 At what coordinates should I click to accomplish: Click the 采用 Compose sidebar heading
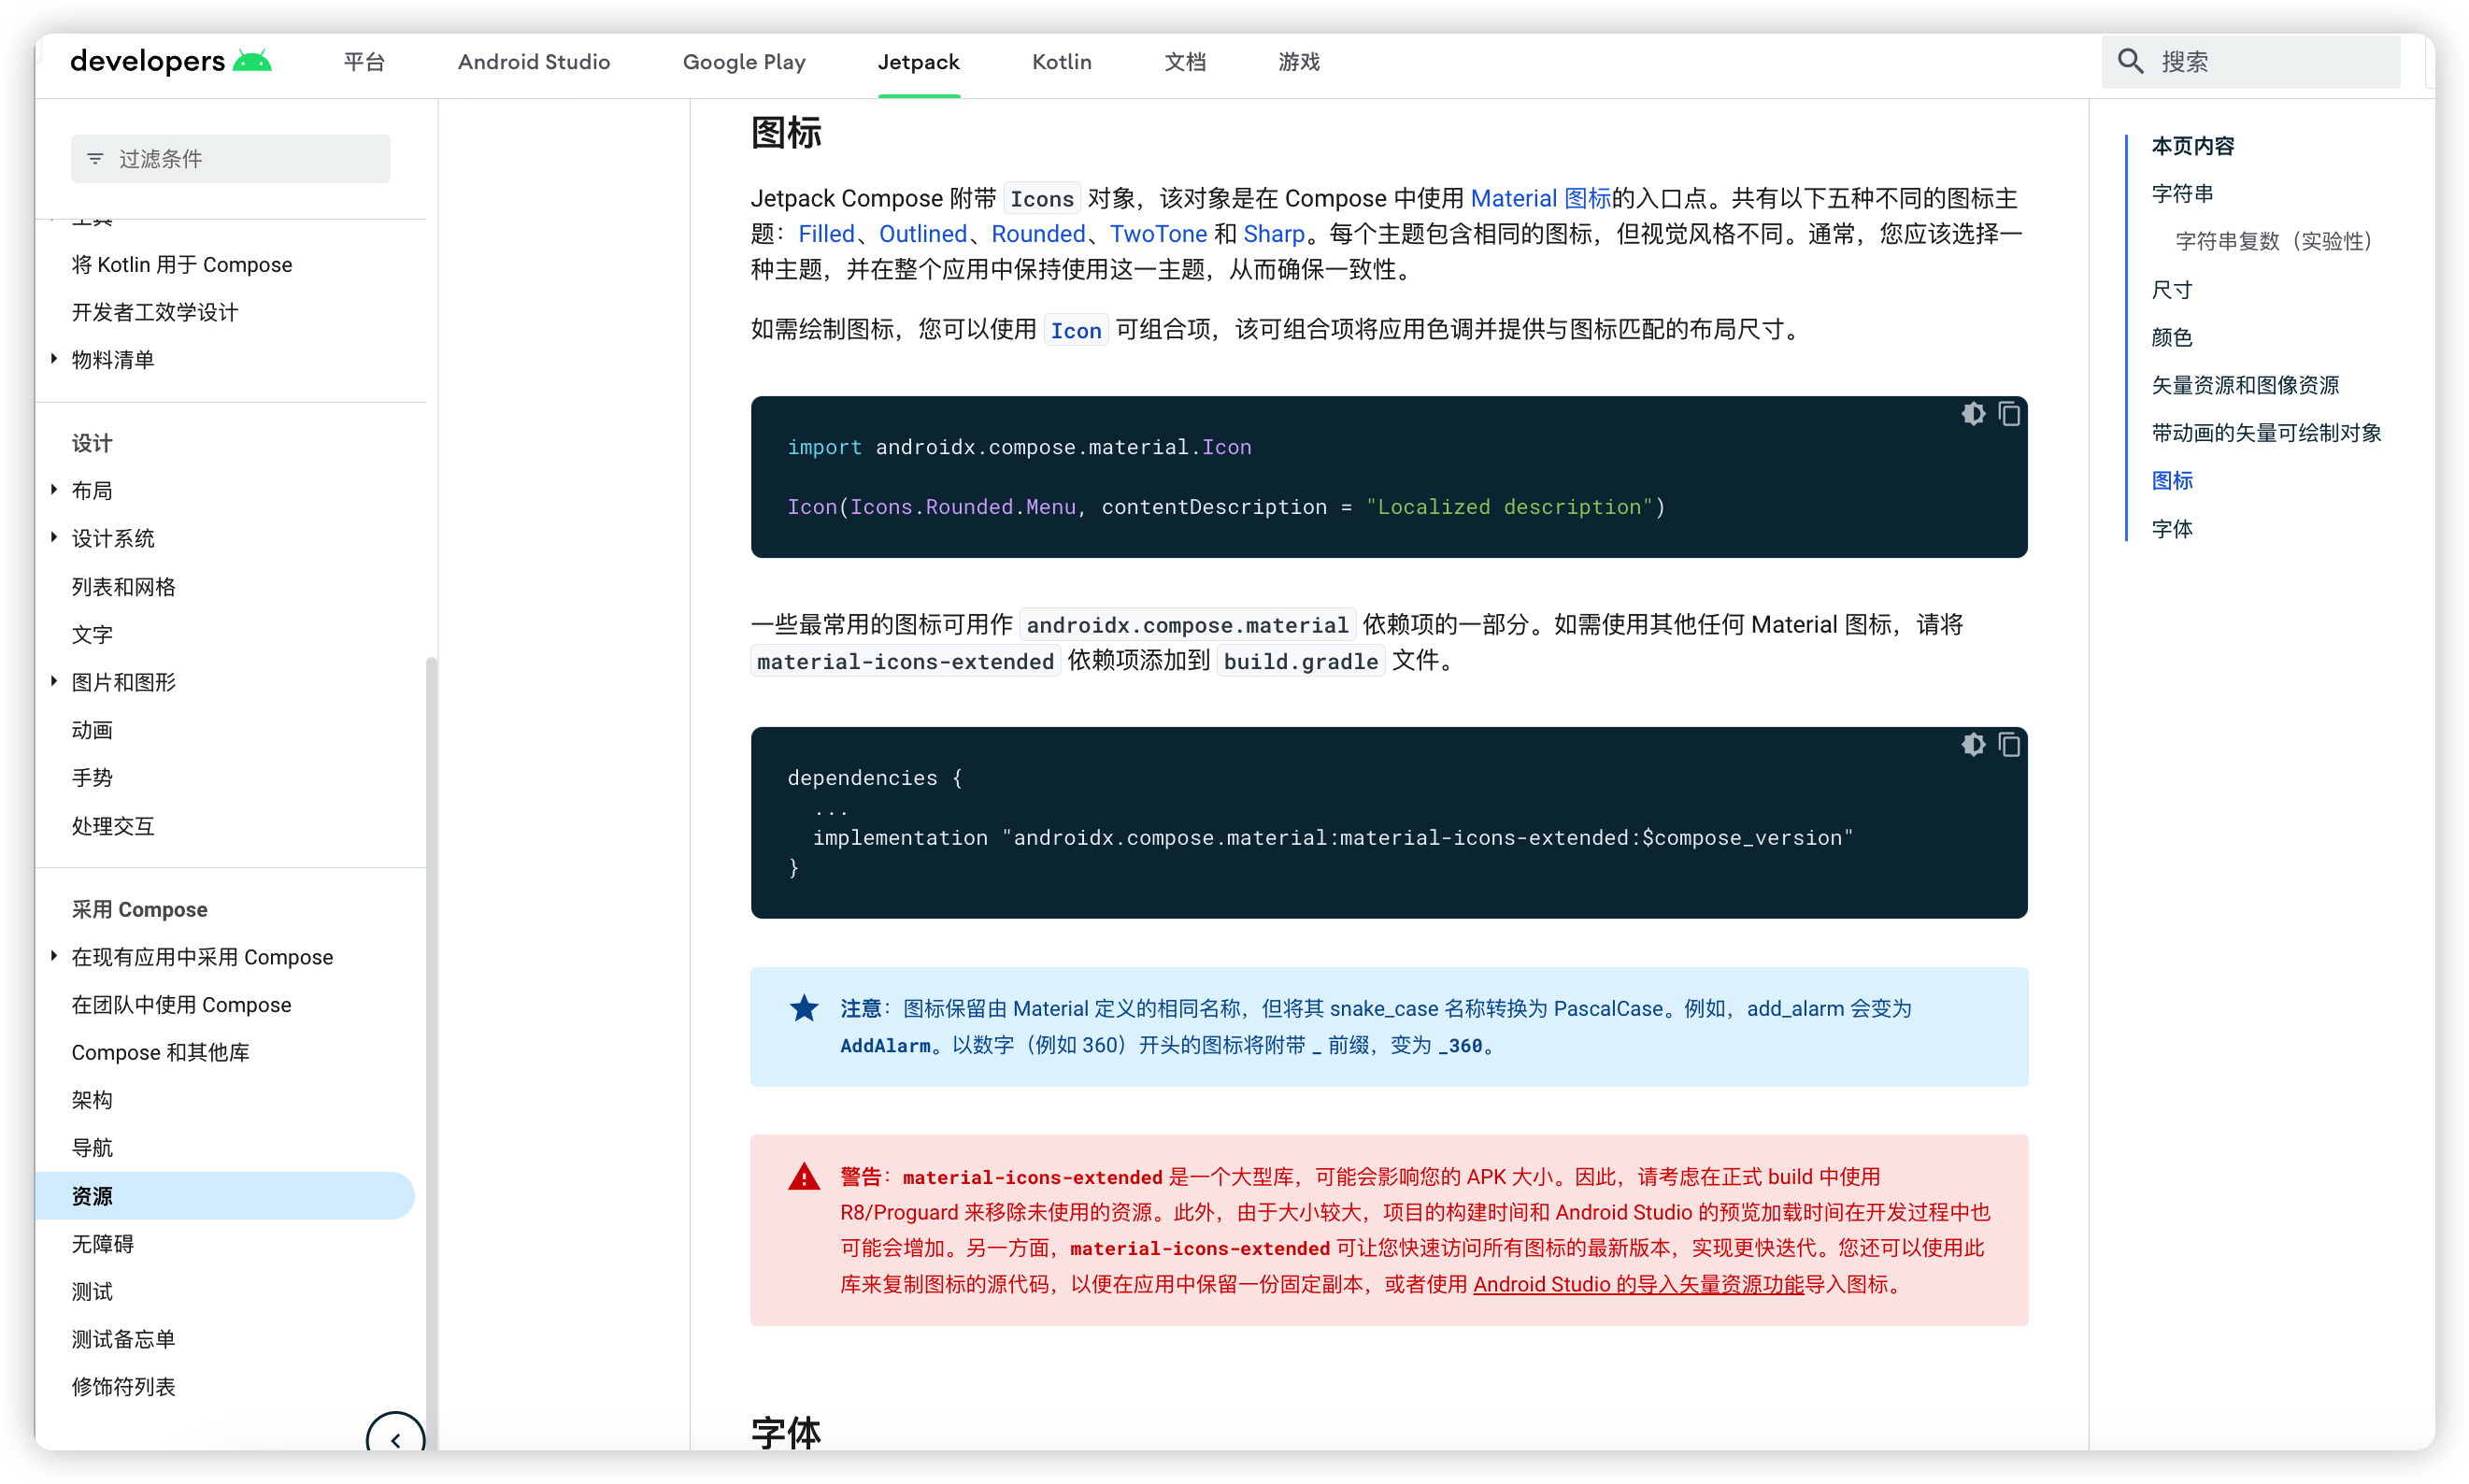click(x=139, y=909)
